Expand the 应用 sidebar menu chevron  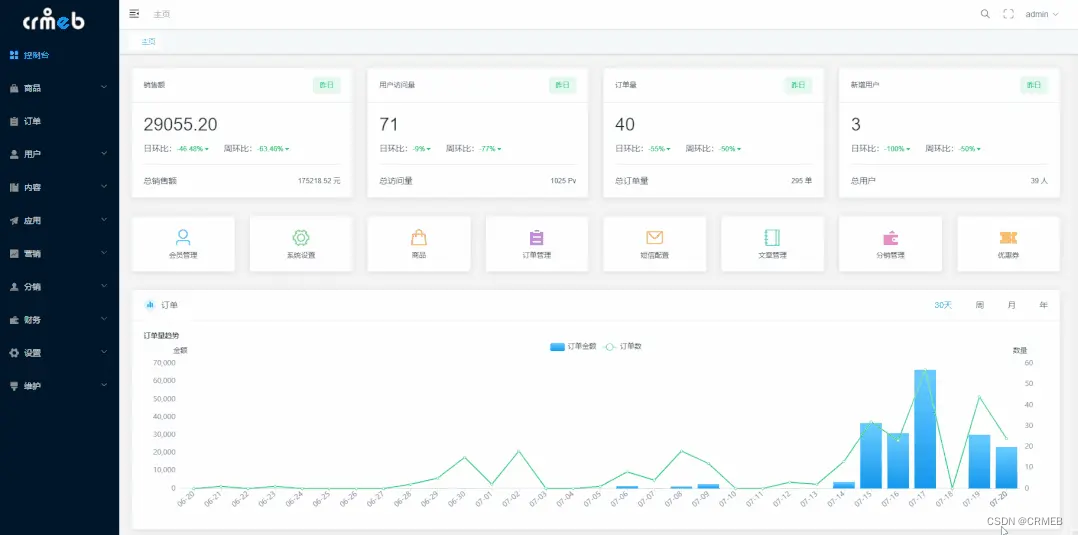[104, 219]
